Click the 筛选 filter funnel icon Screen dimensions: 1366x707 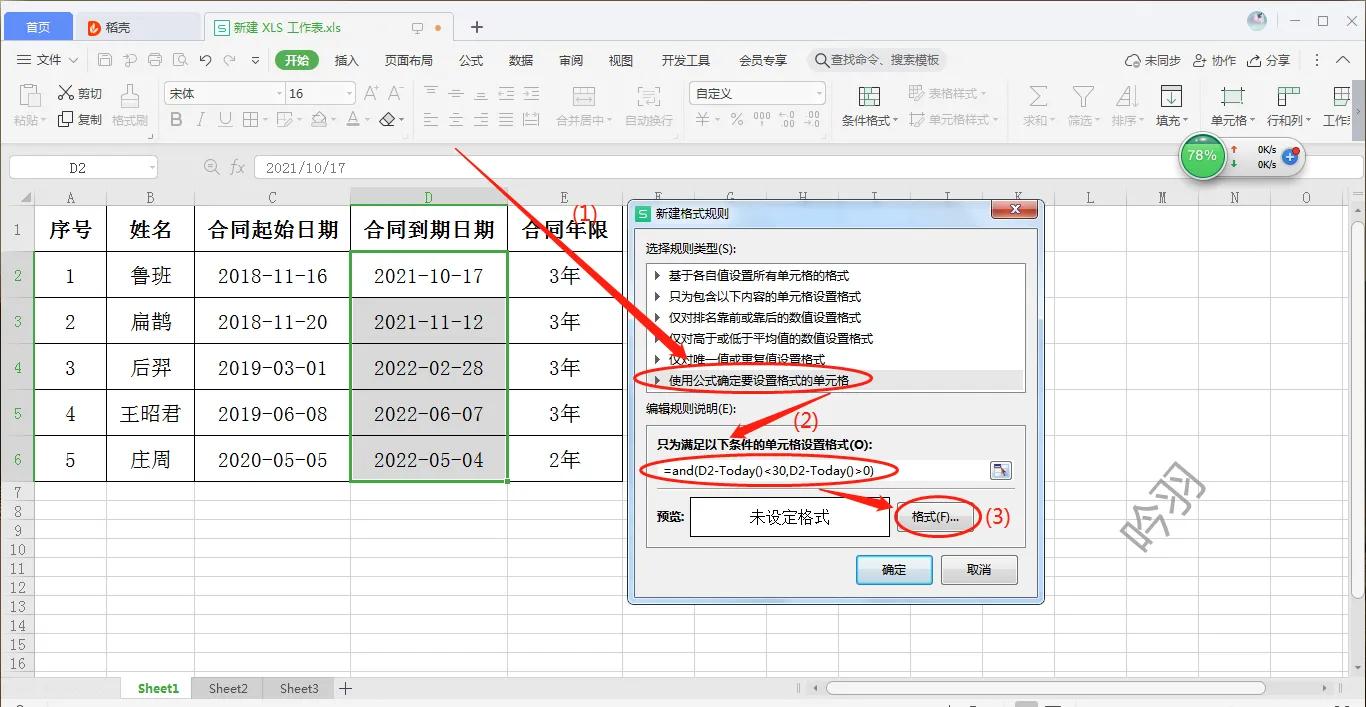(x=1082, y=96)
